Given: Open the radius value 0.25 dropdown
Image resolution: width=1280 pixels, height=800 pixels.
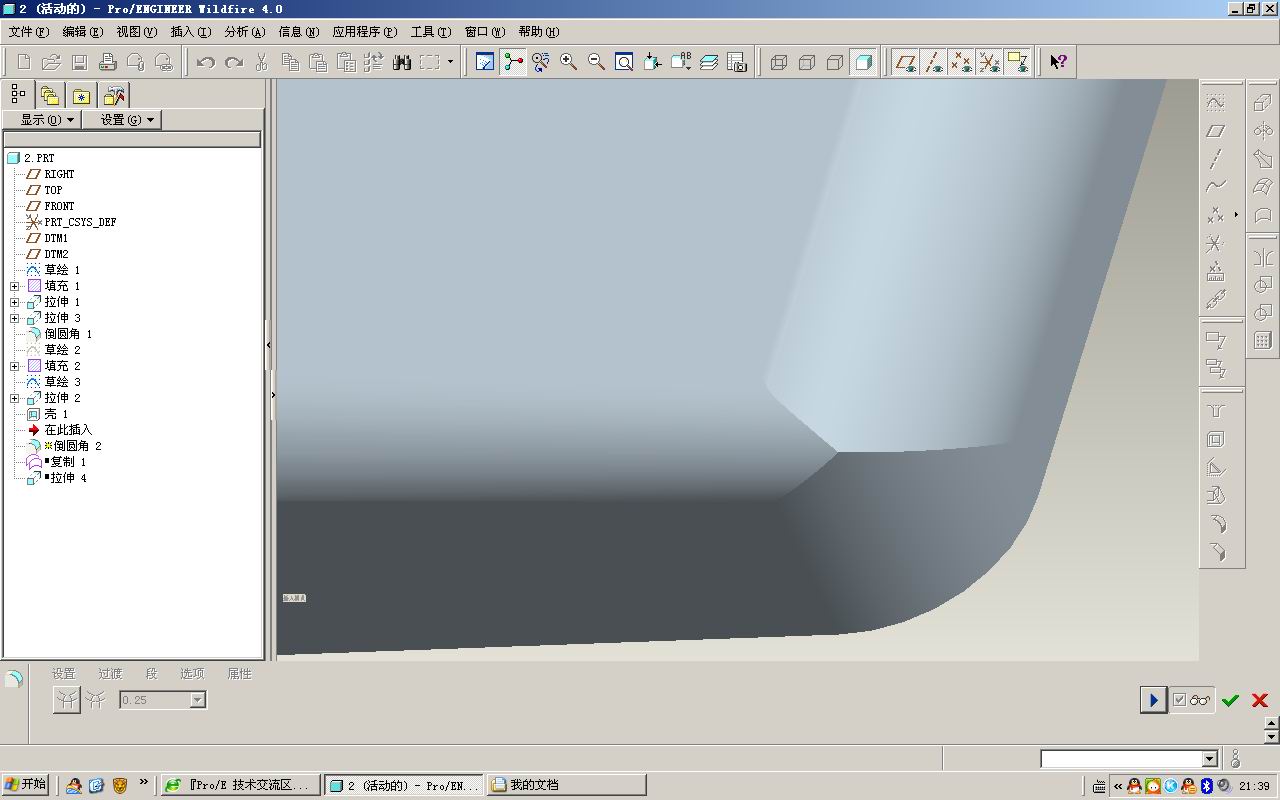Looking at the screenshot, I should point(198,700).
